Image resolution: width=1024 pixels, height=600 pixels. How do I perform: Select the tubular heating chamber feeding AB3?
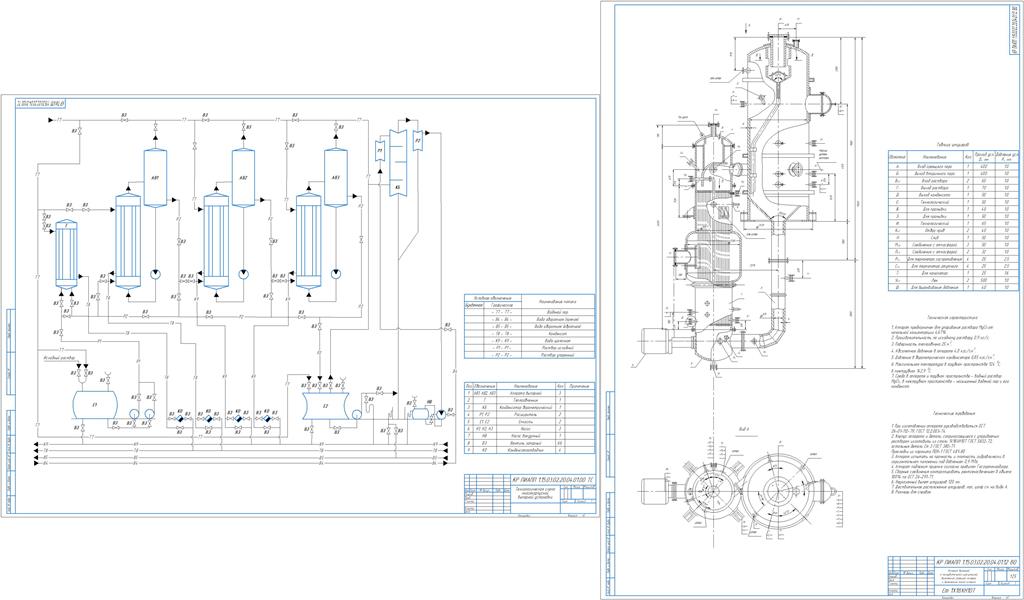tap(308, 241)
